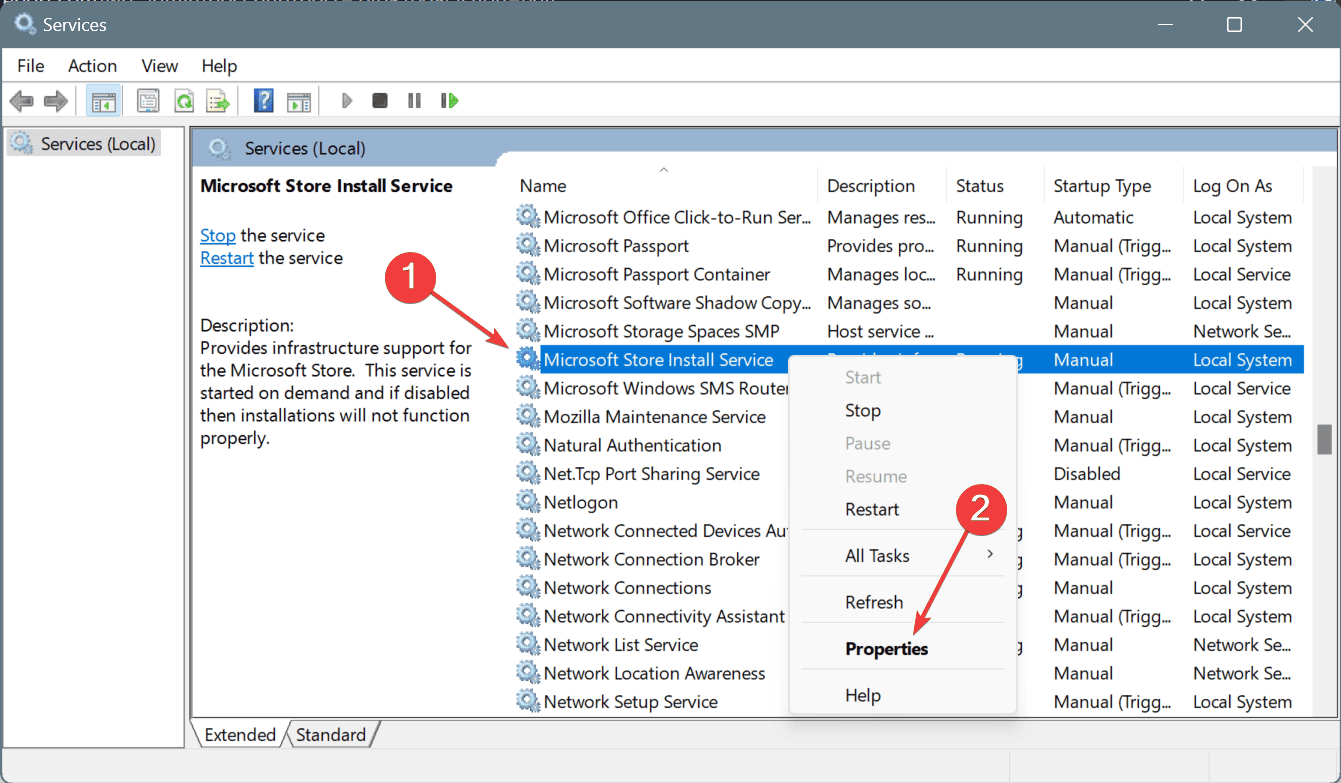
Task: Select Services (Local) in the console tree
Action: (x=97, y=144)
